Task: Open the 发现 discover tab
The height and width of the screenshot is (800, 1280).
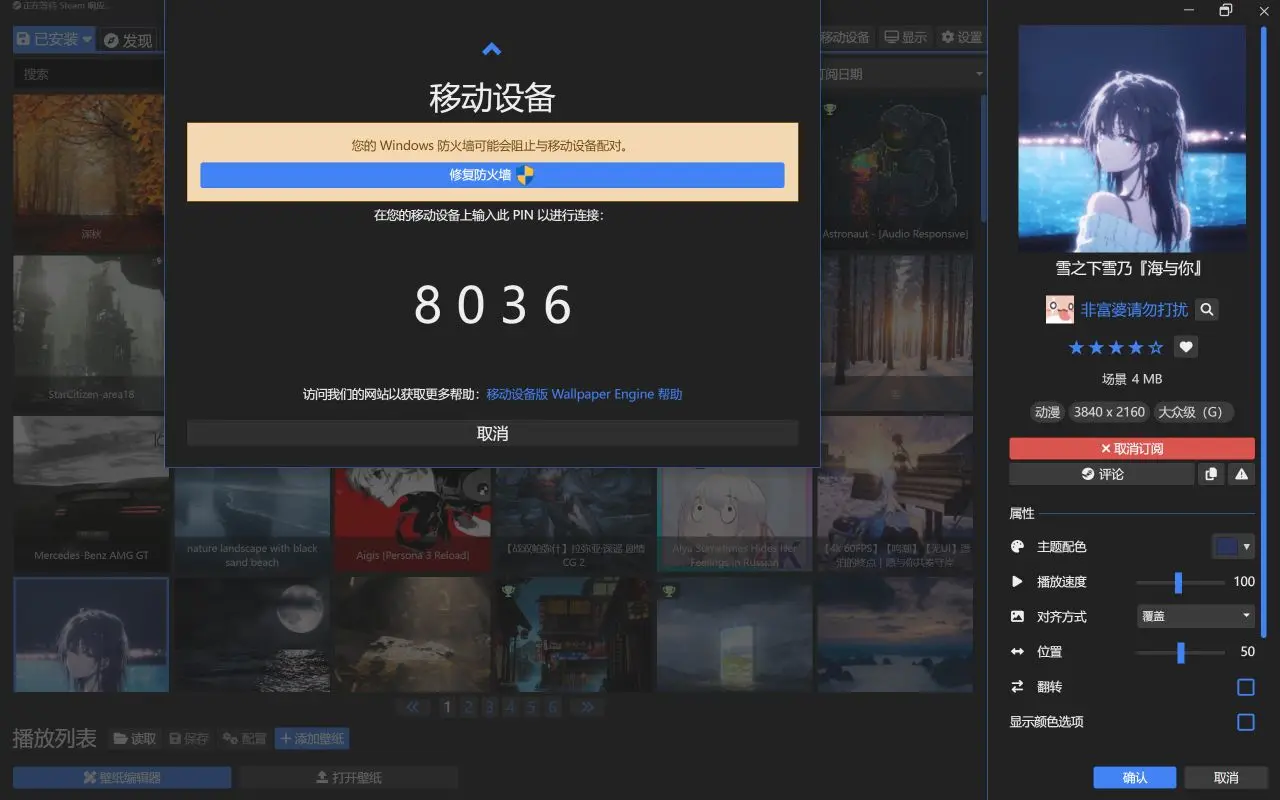Action: coord(128,40)
